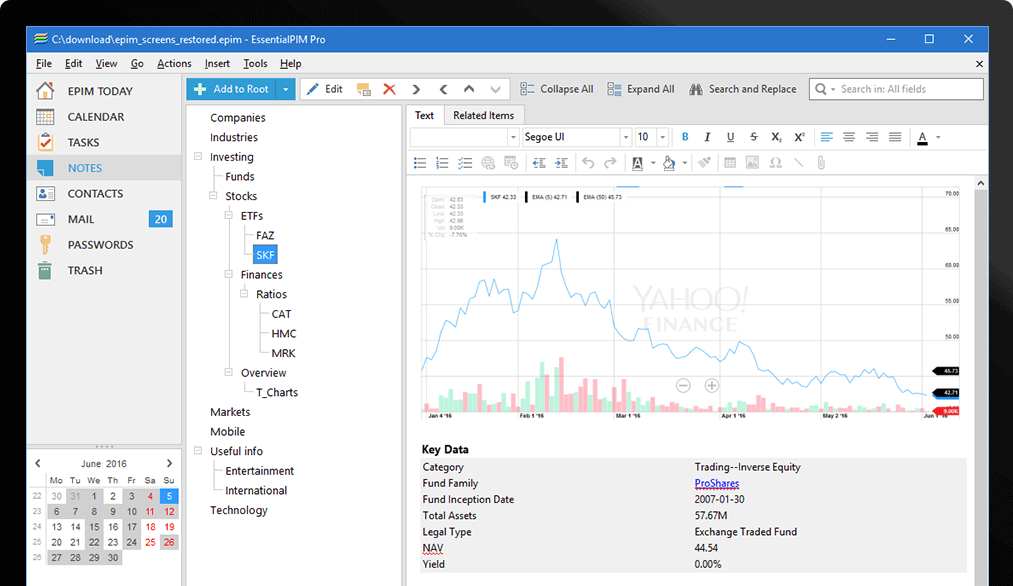Open the ProShares link

click(x=716, y=484)
